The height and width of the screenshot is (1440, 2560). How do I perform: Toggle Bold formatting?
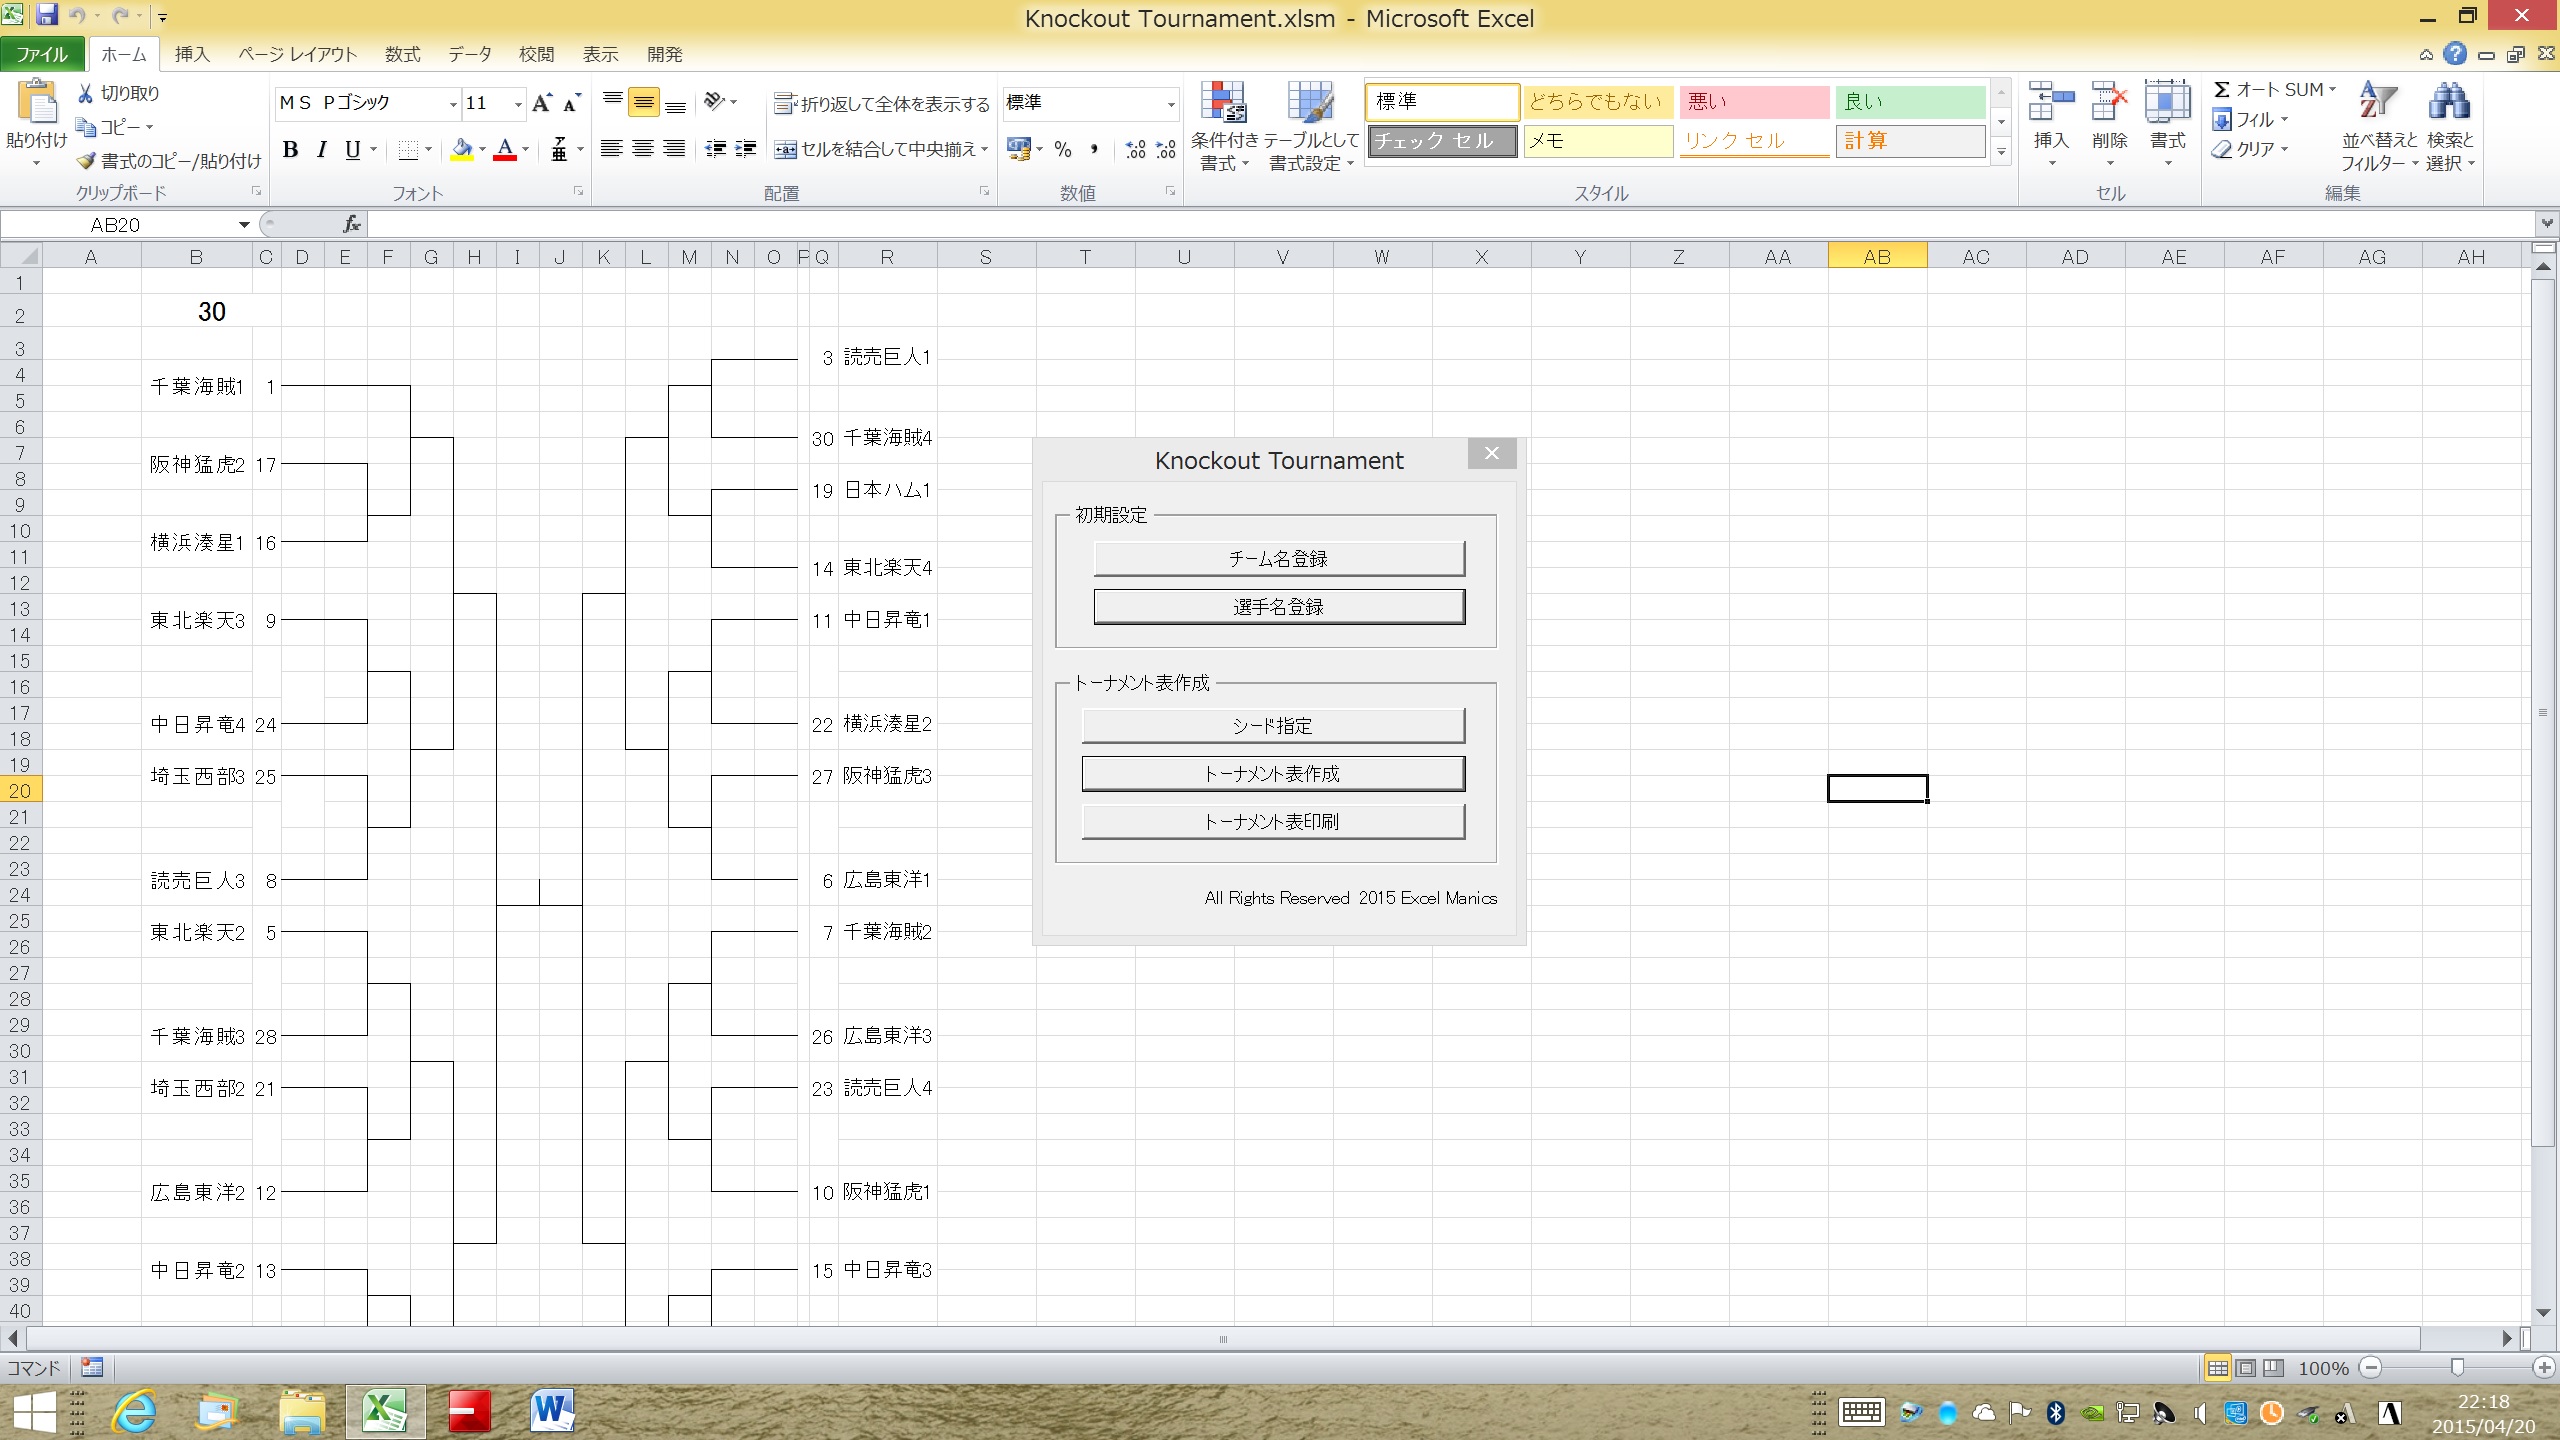point(291,150)
